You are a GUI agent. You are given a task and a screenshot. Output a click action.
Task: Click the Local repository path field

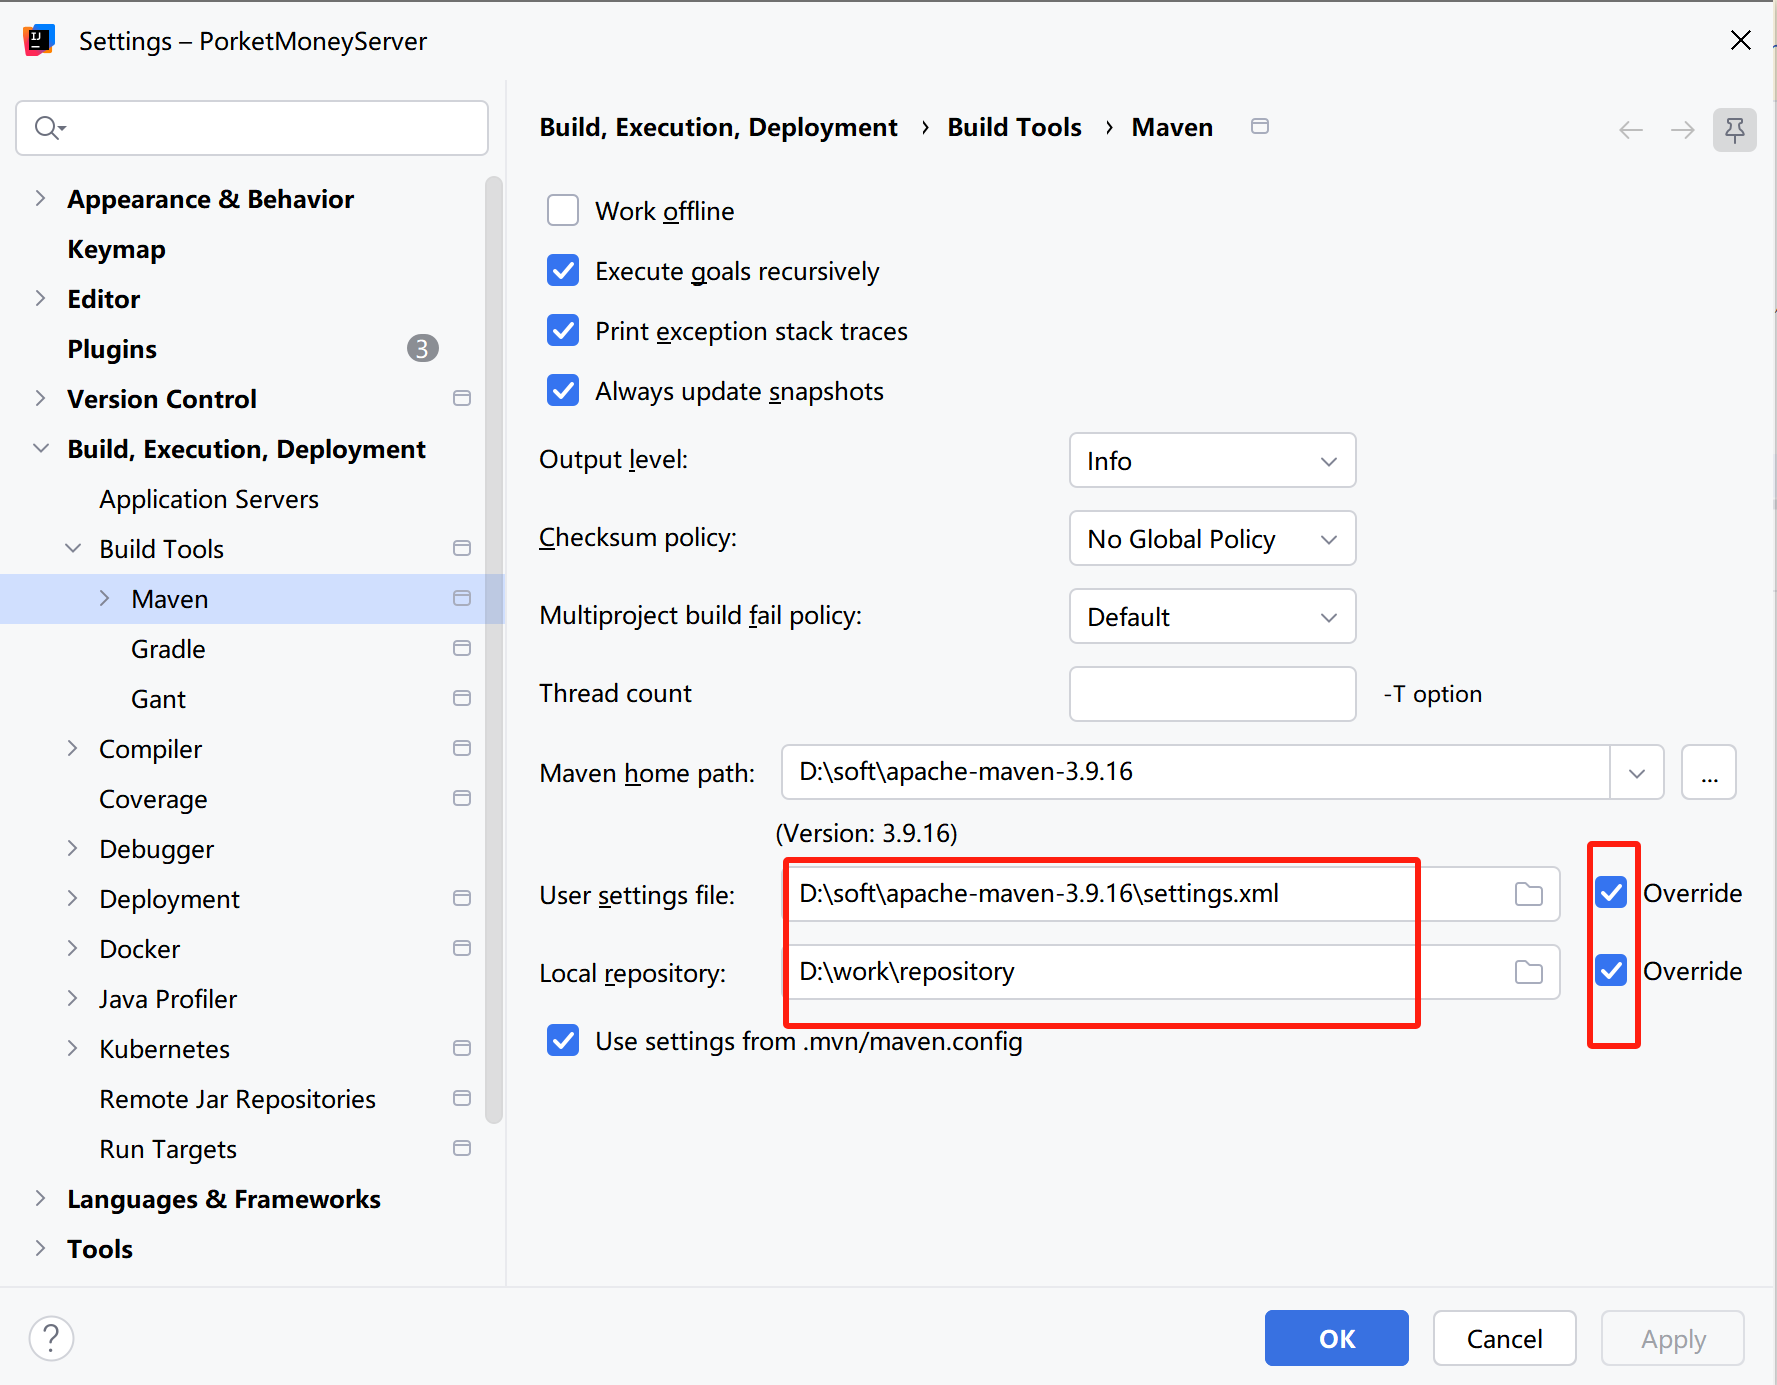pos(1170,971)
